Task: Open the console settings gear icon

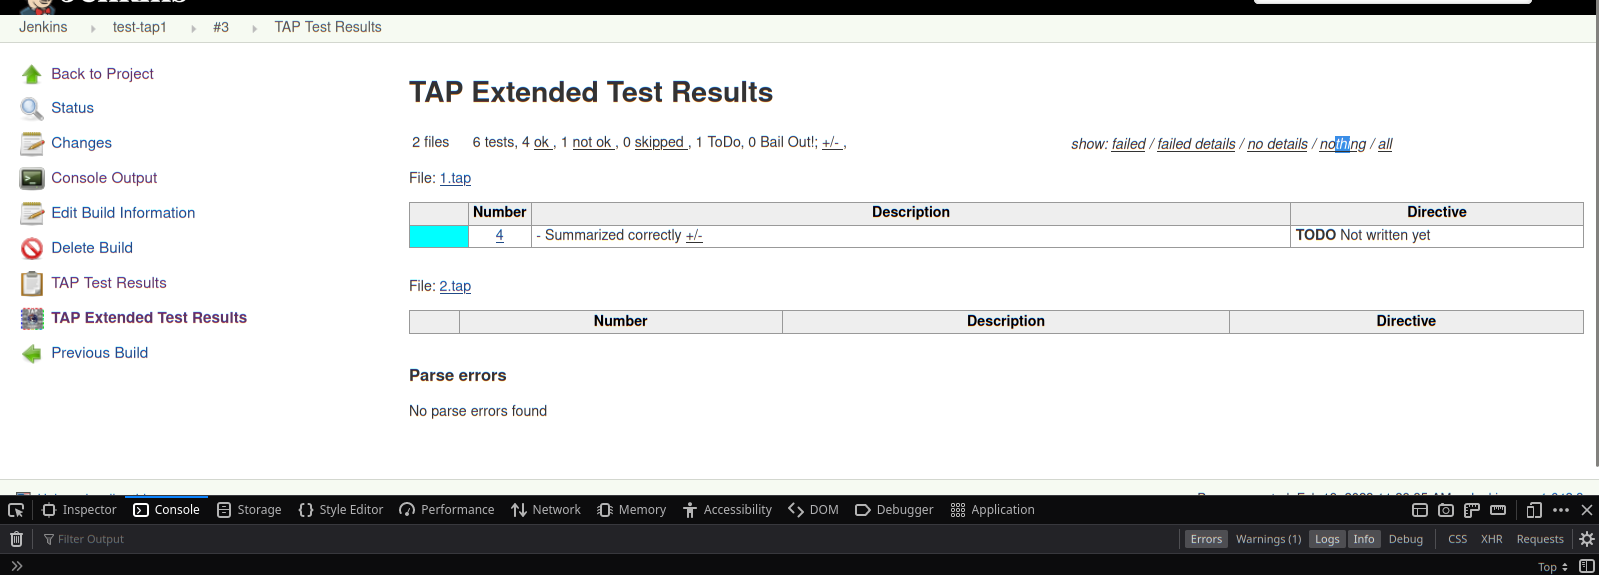Action: 1586,539
